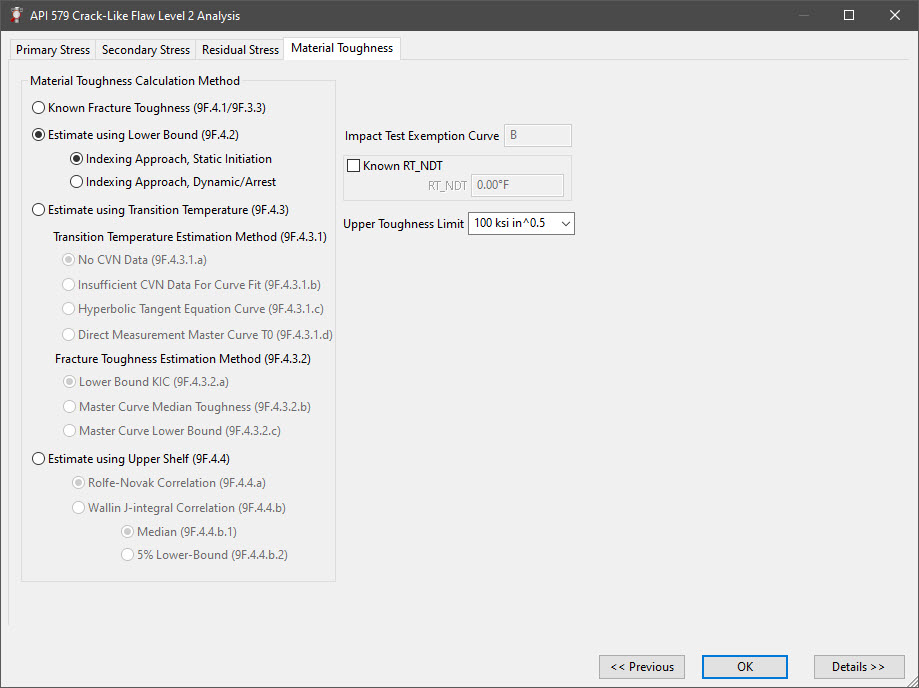Go to the Residual Stress tab
Image resolution: width=919 pixels, height=688 pixels.
pos(240,50)
